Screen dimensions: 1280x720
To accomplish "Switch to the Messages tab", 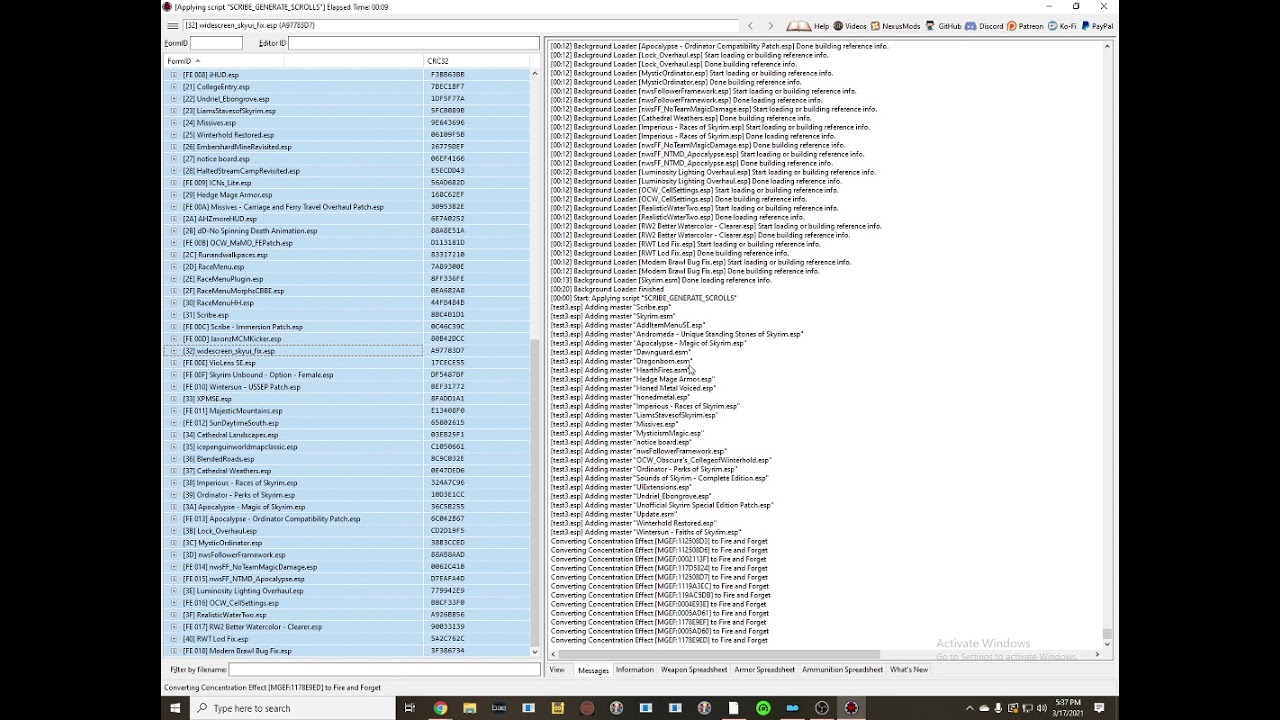I will point(593,670).
